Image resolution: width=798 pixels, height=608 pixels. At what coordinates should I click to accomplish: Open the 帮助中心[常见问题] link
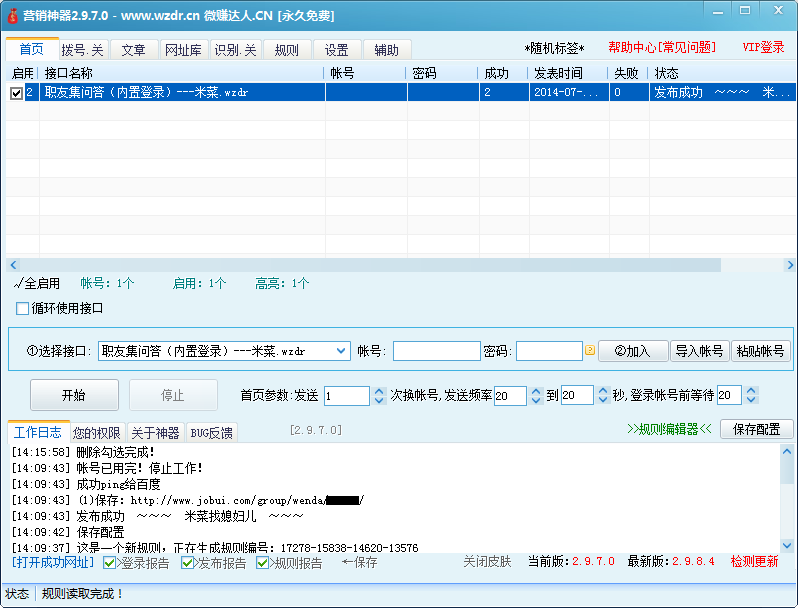point(661,47)
